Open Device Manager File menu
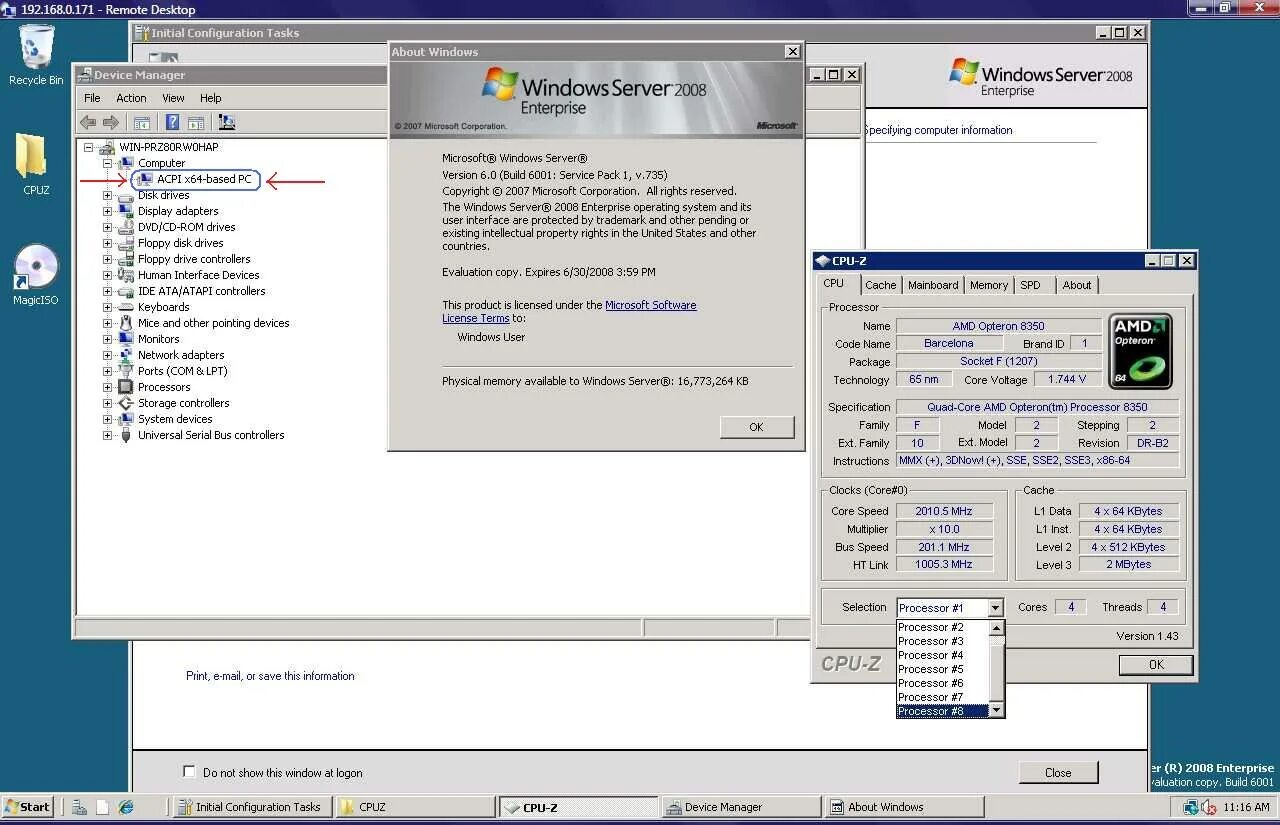Screen dimensions: 1280x825 tap(92, 98)
